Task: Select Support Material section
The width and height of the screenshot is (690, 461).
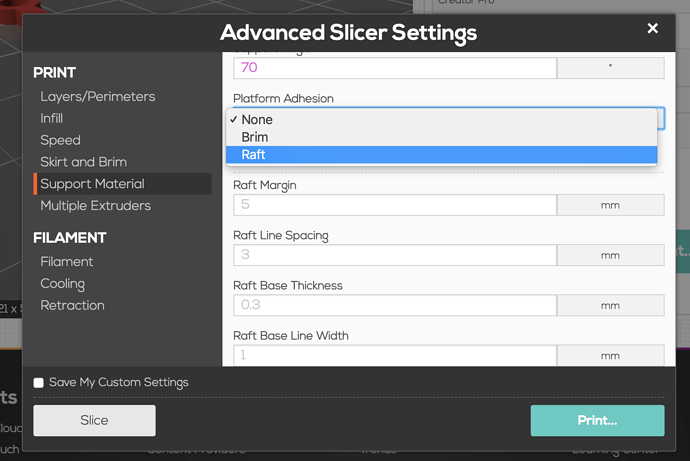Action: click(123, 184)
